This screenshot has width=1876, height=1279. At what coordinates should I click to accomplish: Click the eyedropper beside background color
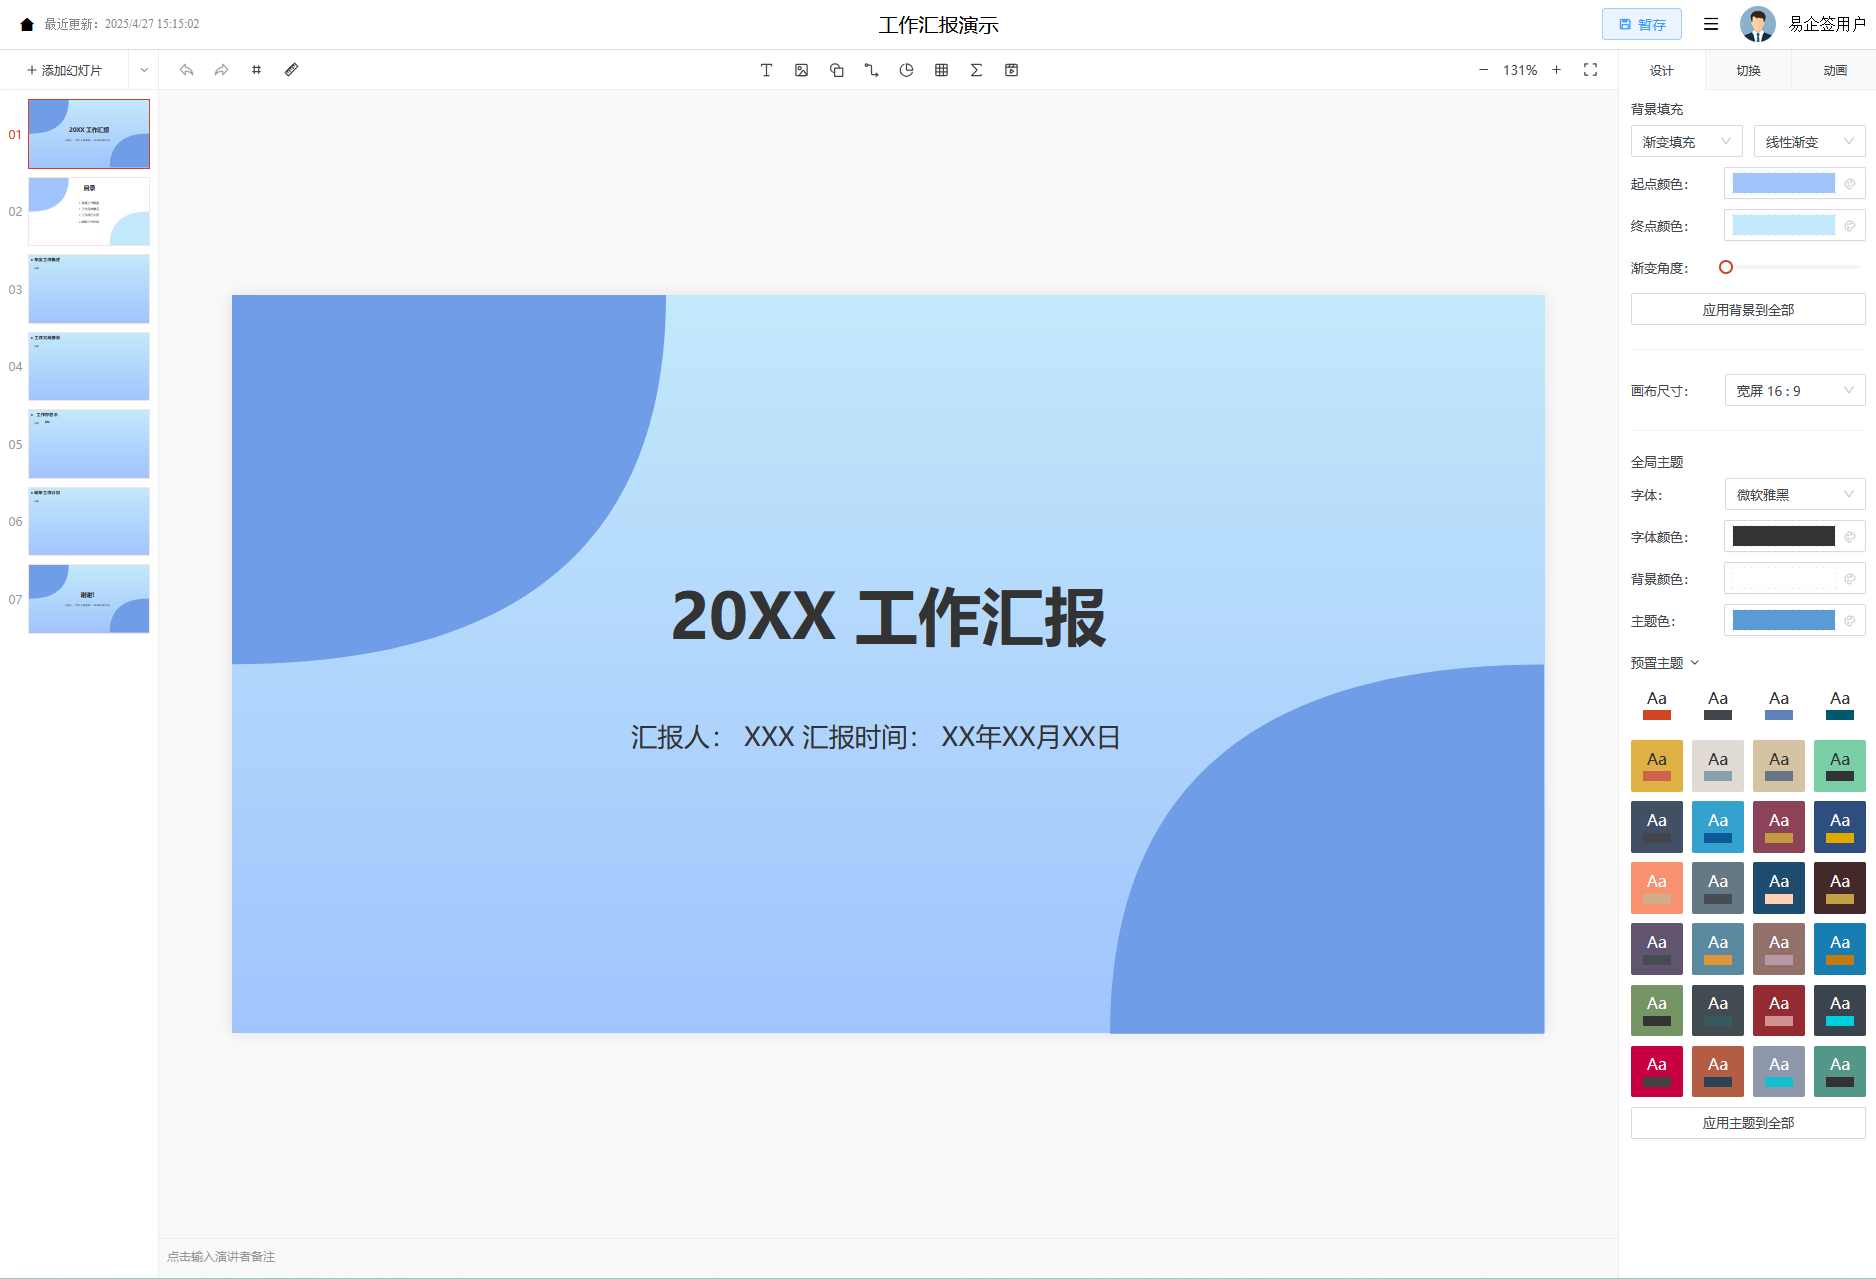(x=1850, y=579)
